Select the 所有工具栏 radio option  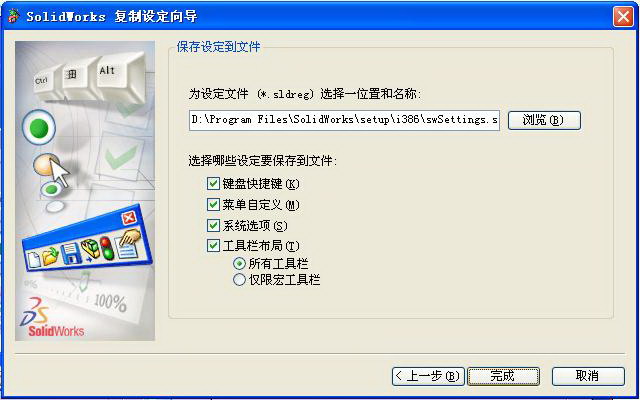coord(239,264)
